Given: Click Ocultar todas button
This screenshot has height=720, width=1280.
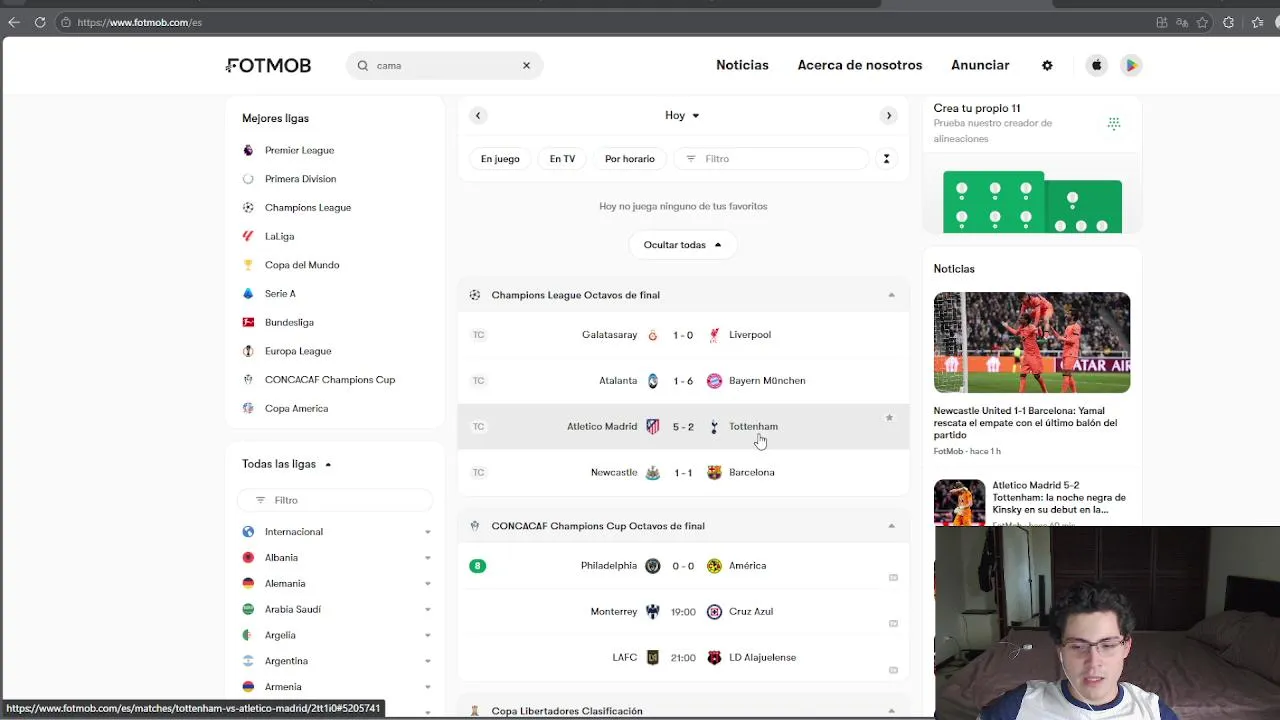Looking at the screenshot, I should [x=683, y=245].
